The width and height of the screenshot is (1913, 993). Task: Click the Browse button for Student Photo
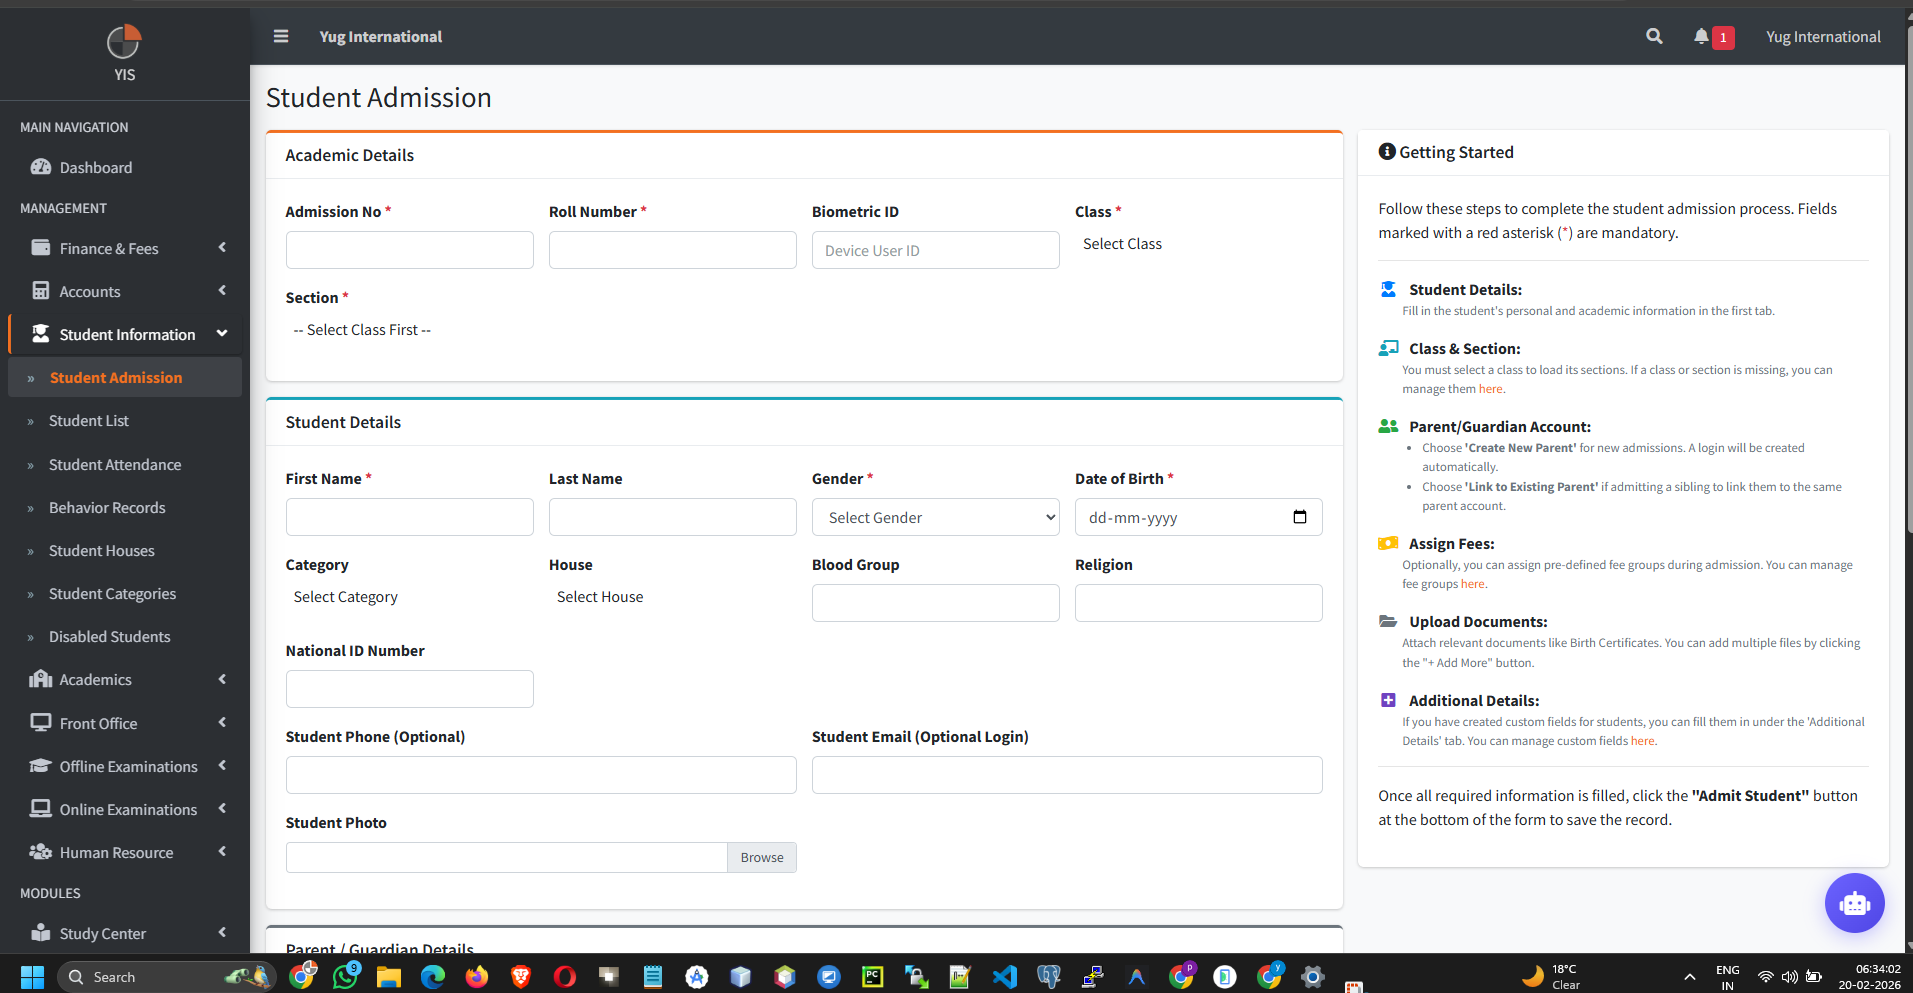(761, 857)
